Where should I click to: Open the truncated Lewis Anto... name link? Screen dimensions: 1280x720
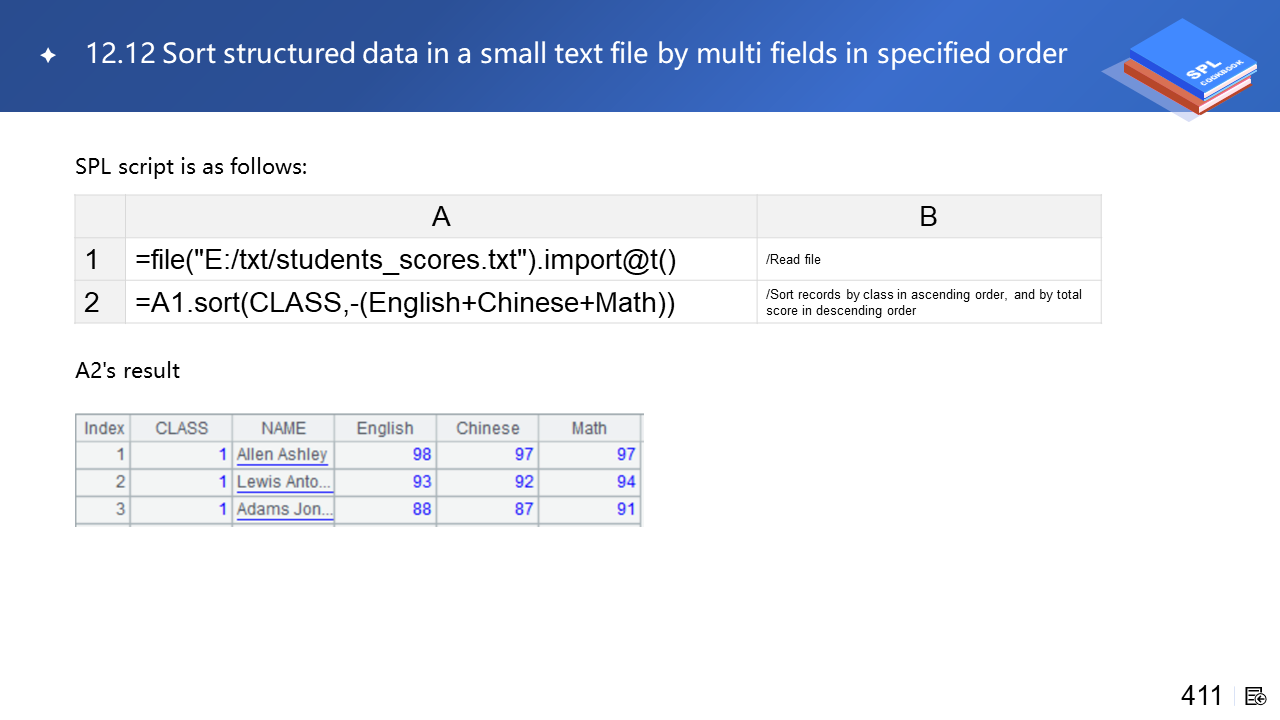(284, 482)
